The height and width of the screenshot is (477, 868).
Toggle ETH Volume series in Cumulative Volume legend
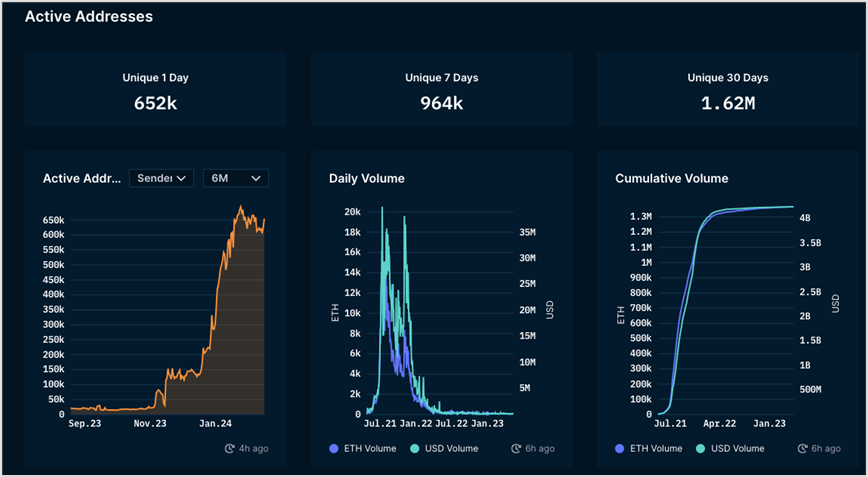point(655,449)
